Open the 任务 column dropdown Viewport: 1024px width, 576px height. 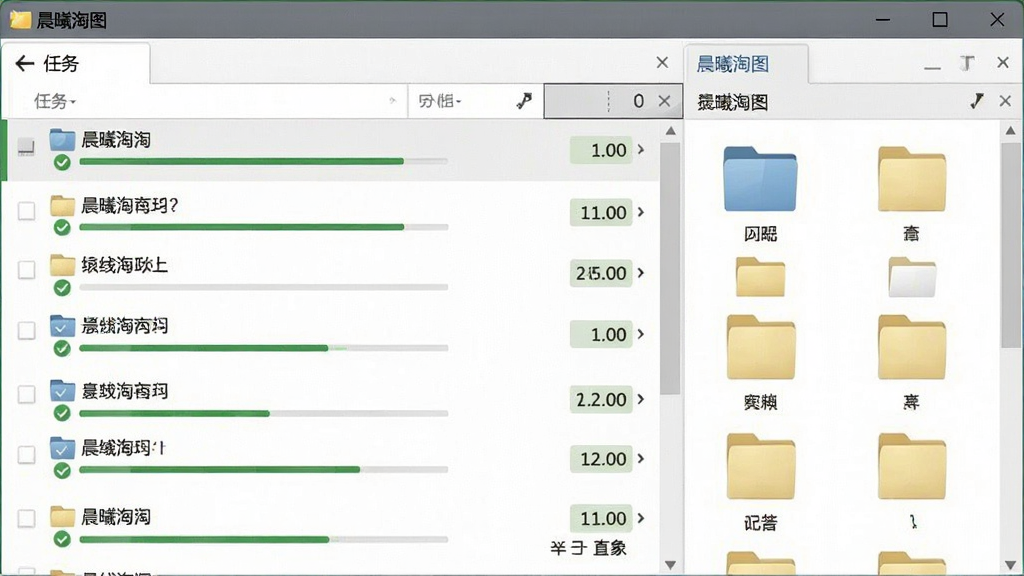pos(55,101)
